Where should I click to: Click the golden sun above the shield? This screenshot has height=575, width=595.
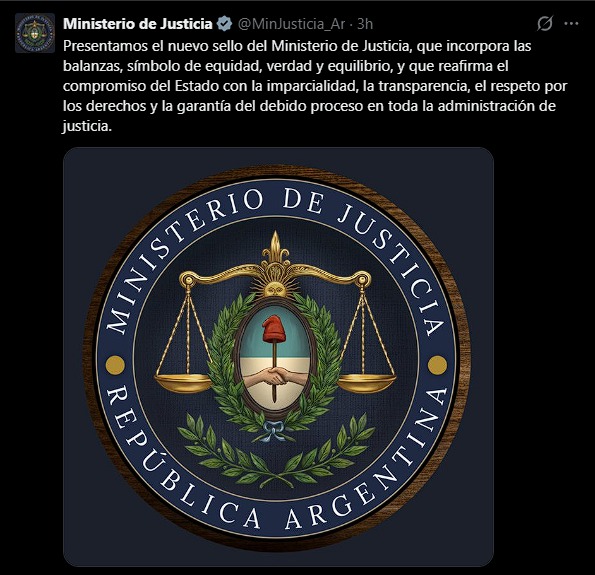click(x=275, y=288)
